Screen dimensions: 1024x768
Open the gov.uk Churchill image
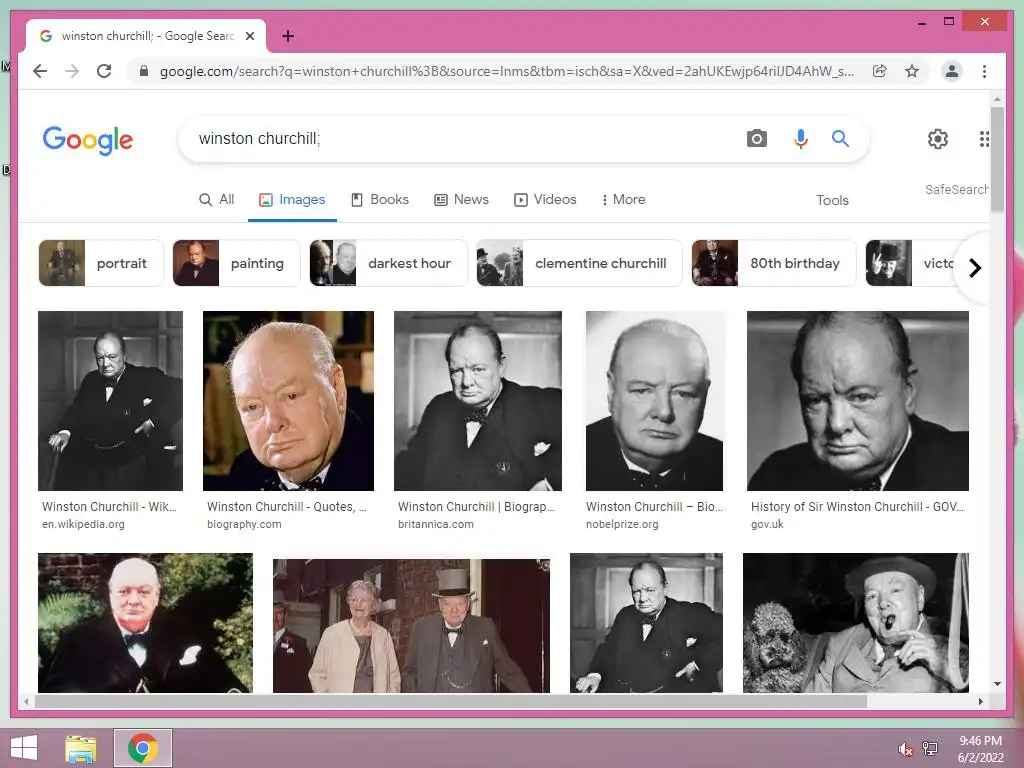[857, 400]
